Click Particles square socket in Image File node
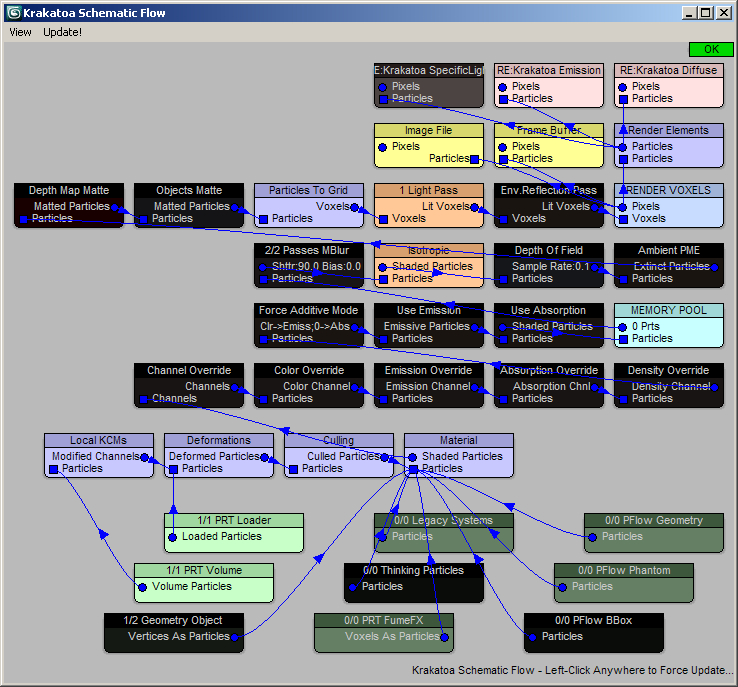The width and height of the screenshot is (738, 687). [x=474, y=160]
